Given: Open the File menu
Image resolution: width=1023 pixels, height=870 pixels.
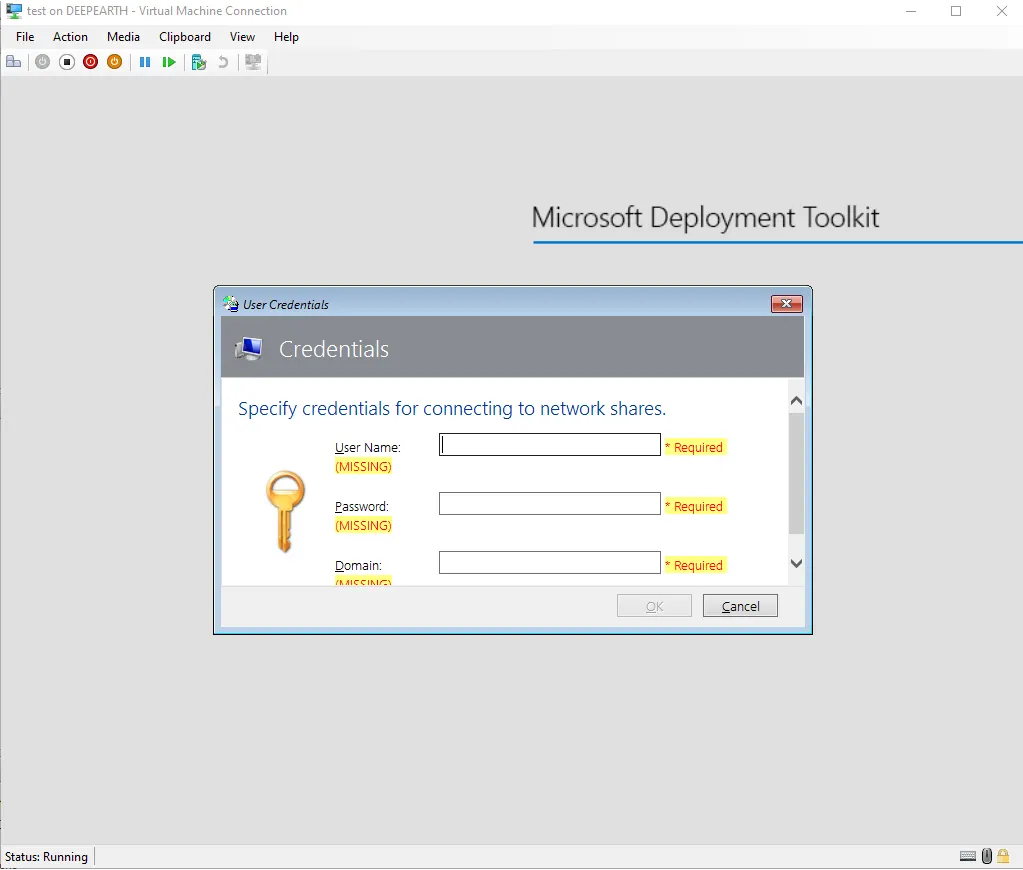Looking at the screenshot, I should coord(25,37).
